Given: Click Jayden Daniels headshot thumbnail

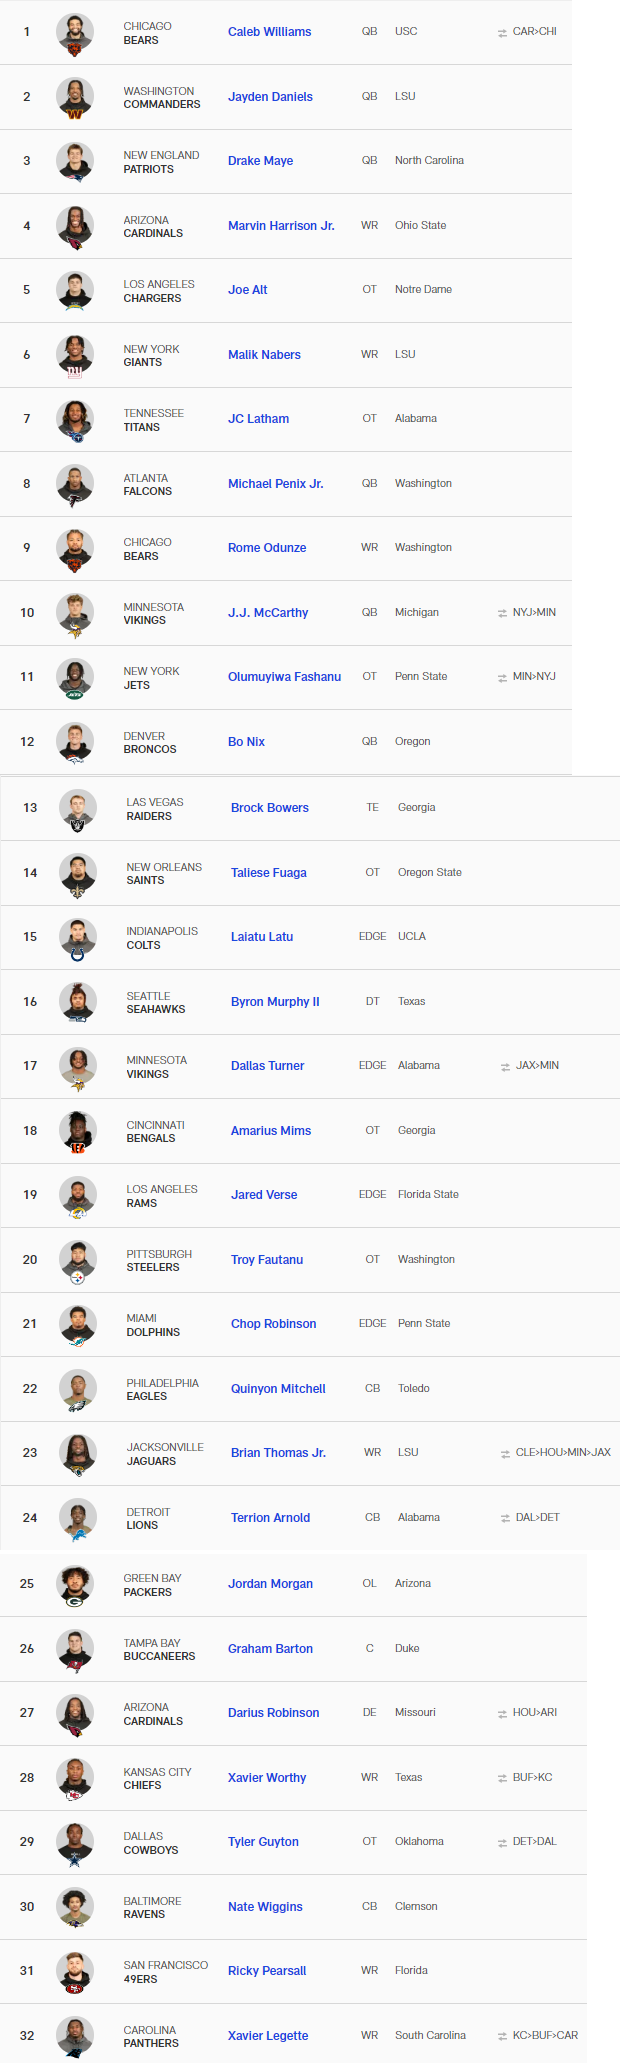Looking at the screenshot, I should [x=75, y=97].
